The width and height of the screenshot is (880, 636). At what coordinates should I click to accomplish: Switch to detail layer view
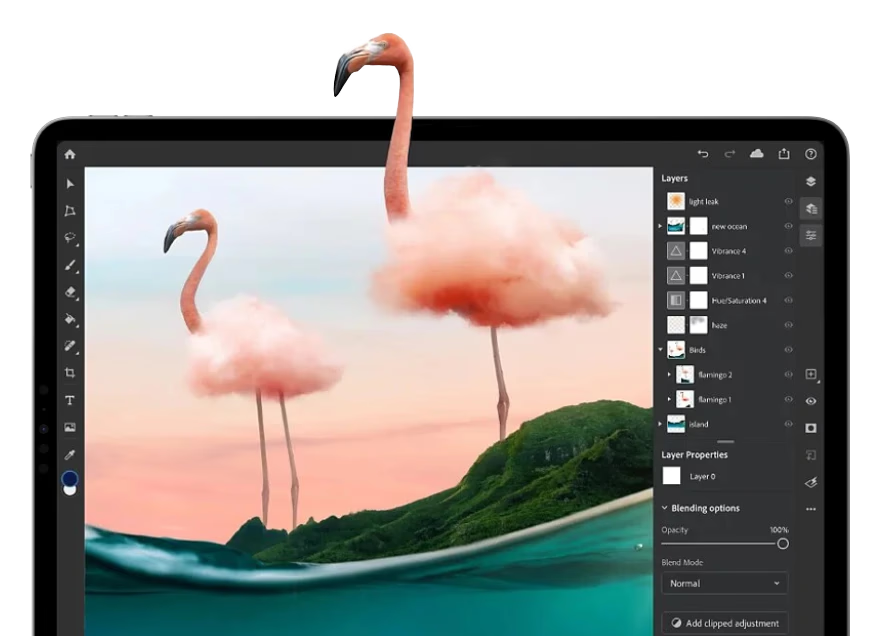811,209
